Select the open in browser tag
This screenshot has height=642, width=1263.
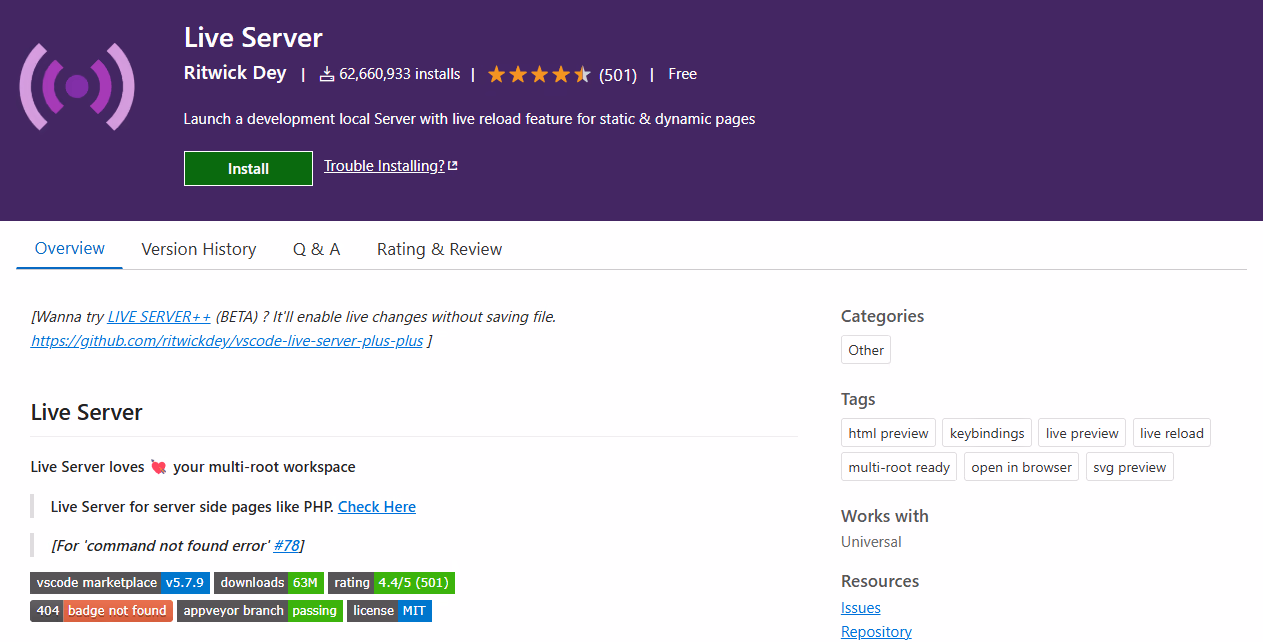click(x=1021, y=467)
